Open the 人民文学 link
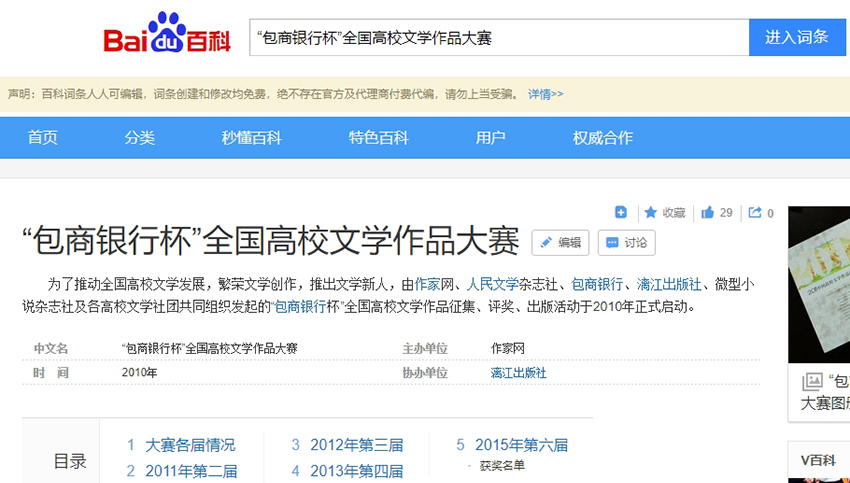 [493, 284]
